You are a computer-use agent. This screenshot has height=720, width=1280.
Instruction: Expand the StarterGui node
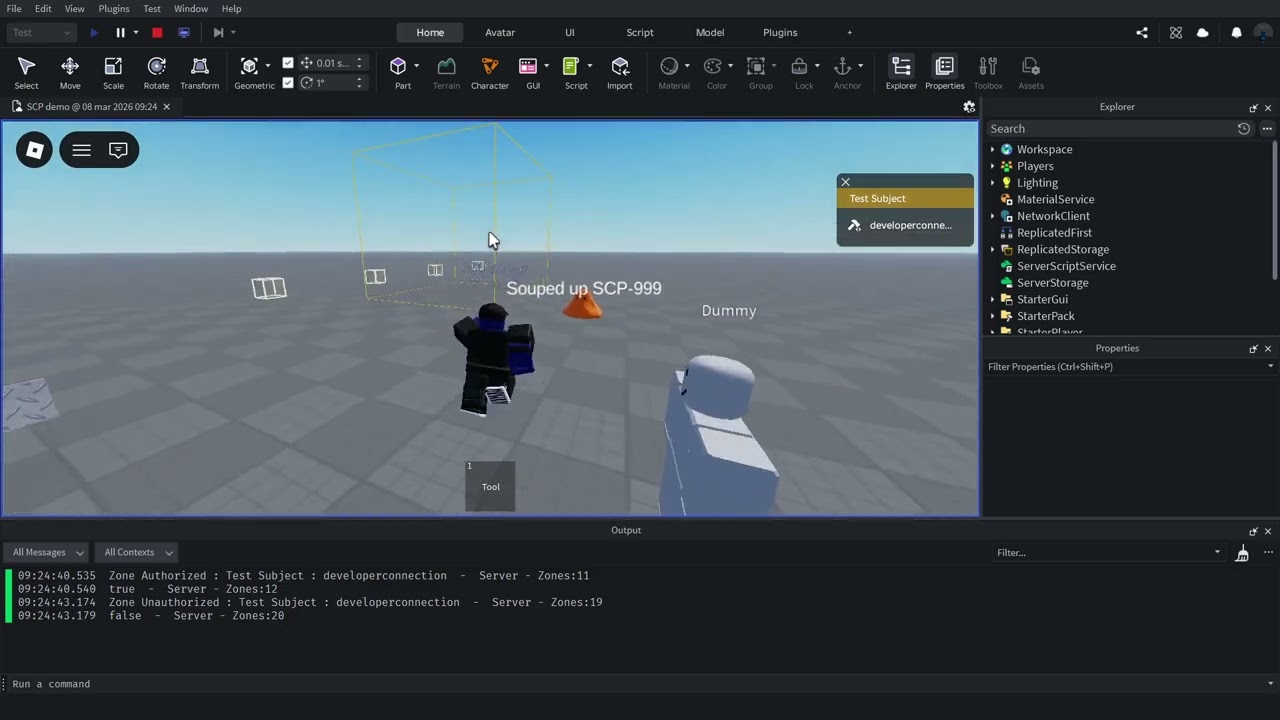[993, 300]
